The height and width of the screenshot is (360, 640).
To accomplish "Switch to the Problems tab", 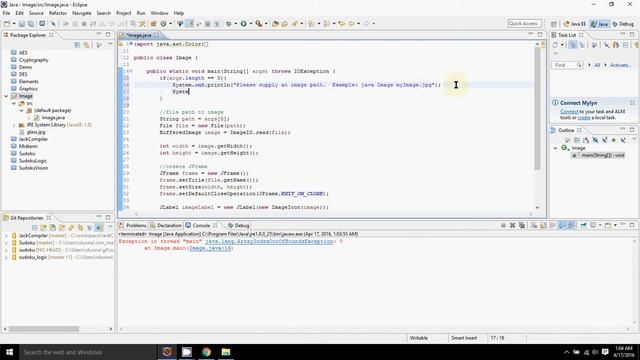I will [x=133, y=225].
